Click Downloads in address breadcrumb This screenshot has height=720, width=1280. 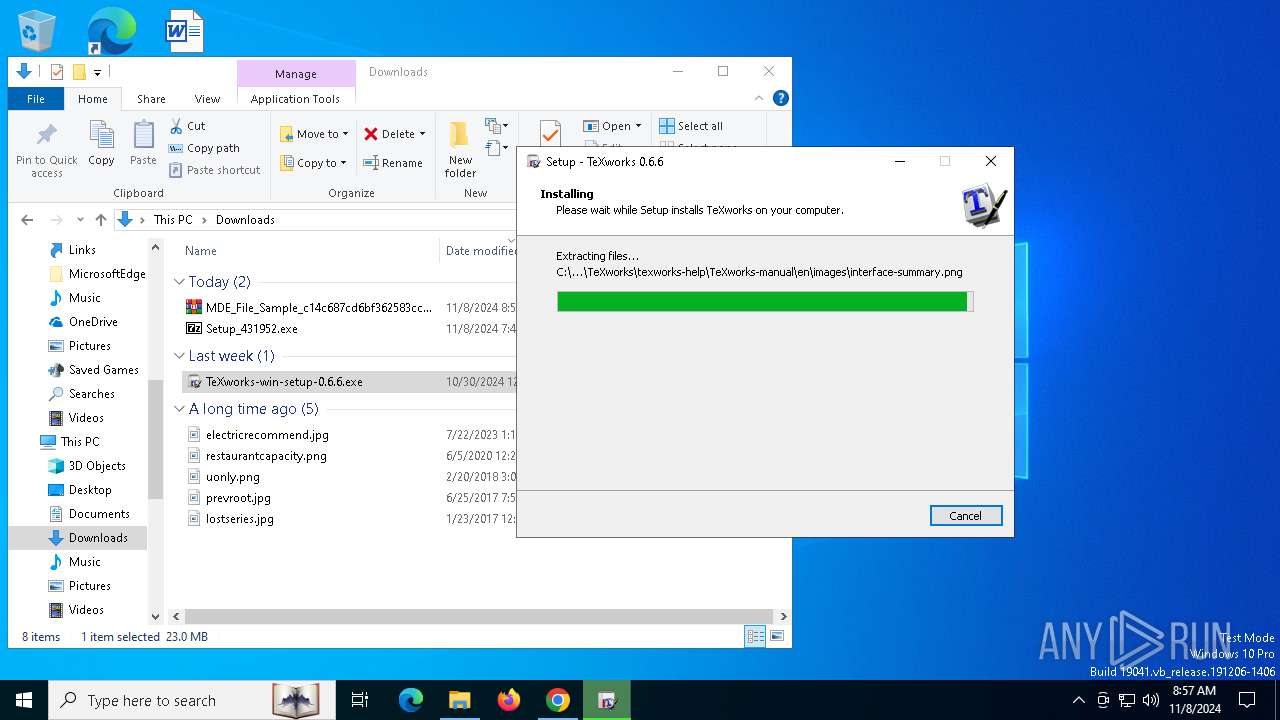245,220
